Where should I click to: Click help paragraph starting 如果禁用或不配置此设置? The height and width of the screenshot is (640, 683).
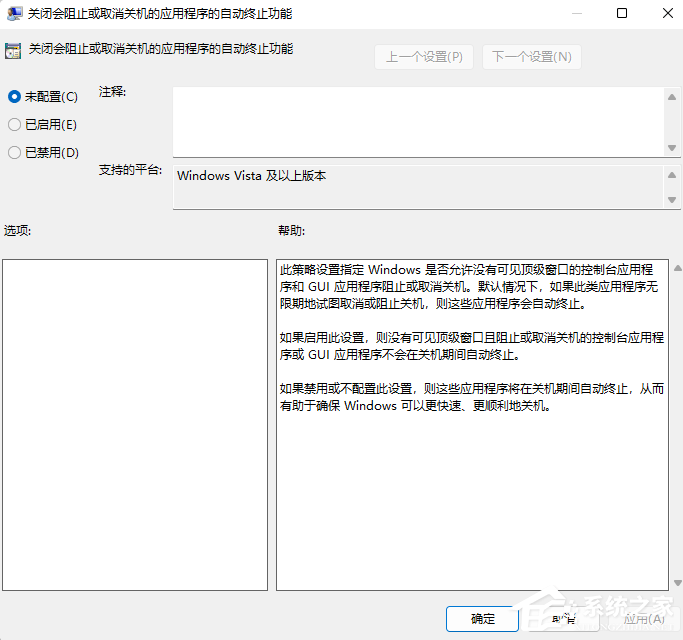pyautogui.click(x=472, y=397)
